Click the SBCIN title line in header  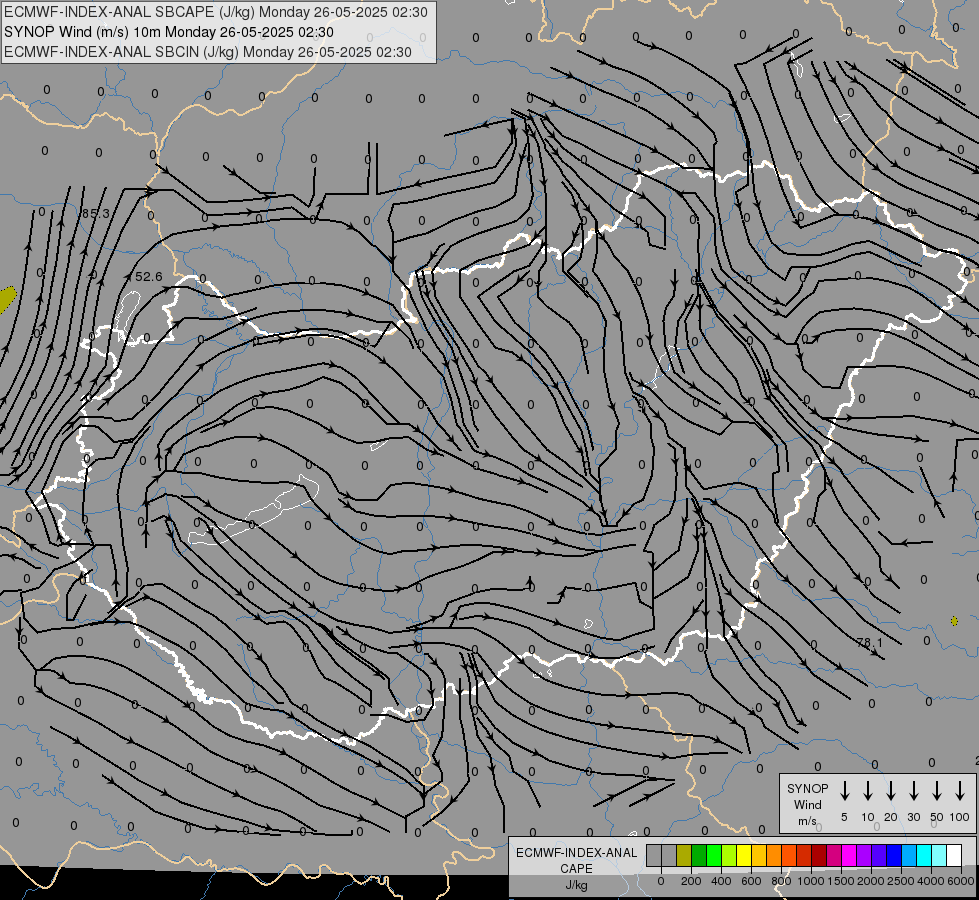[208, 52]
